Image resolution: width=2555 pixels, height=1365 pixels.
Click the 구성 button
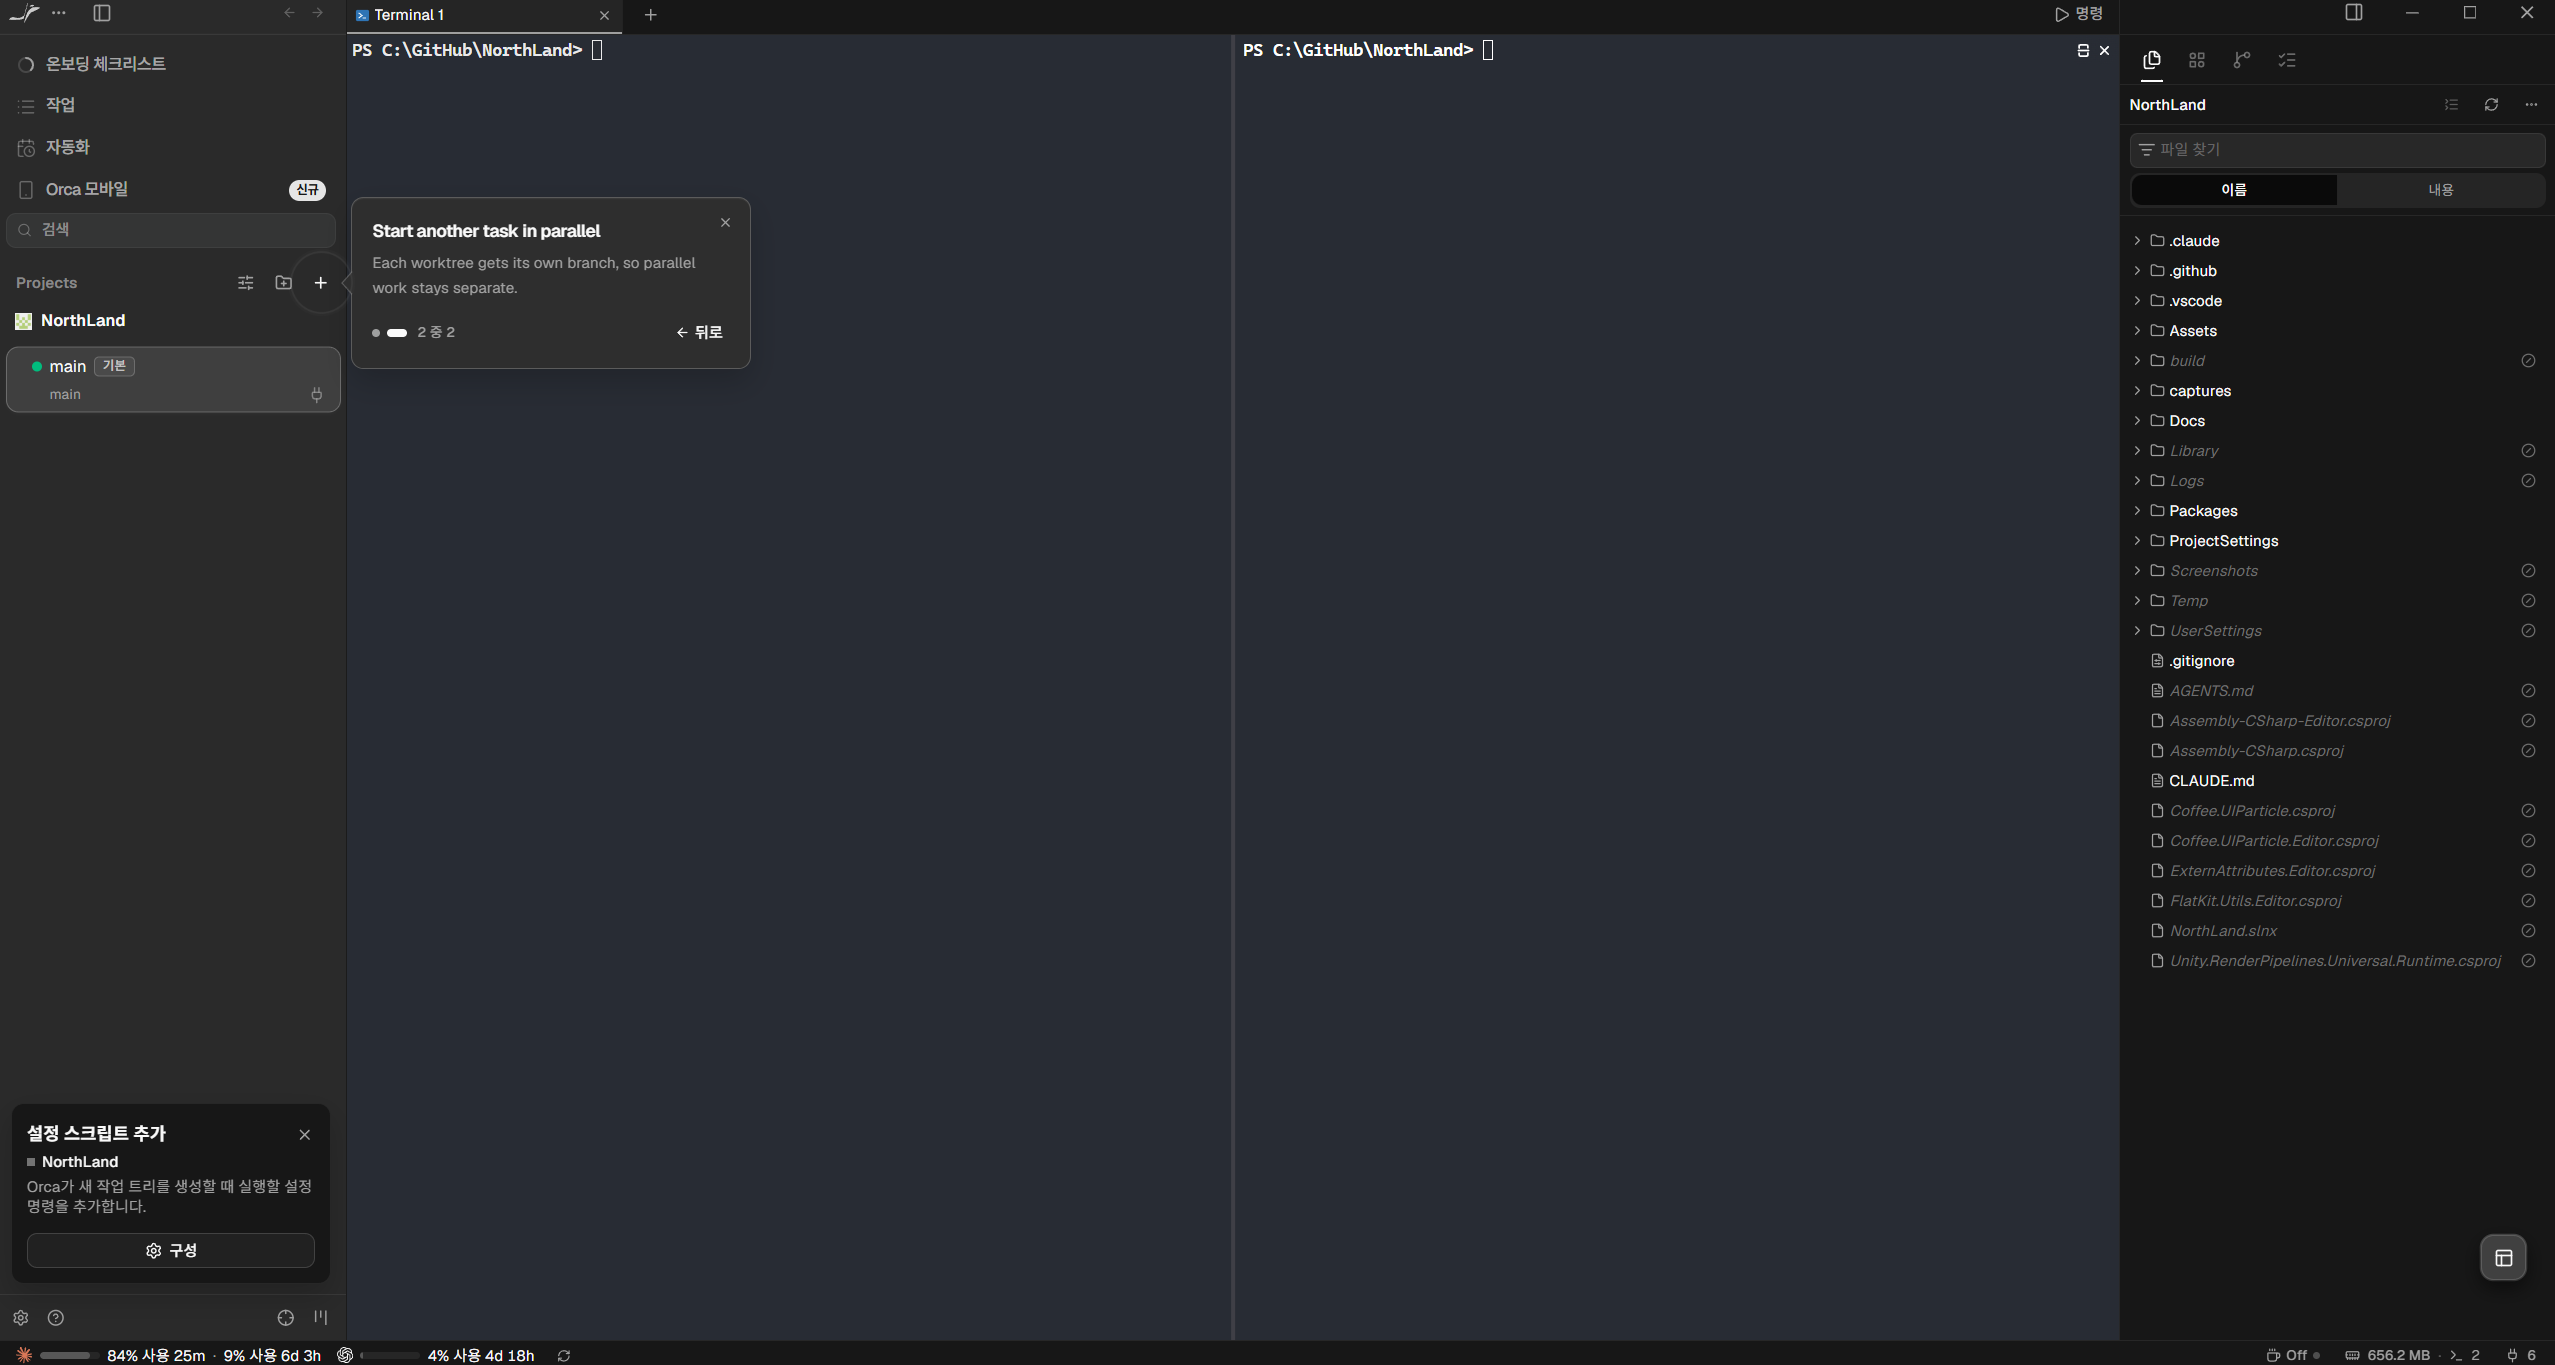point(171,1251)
